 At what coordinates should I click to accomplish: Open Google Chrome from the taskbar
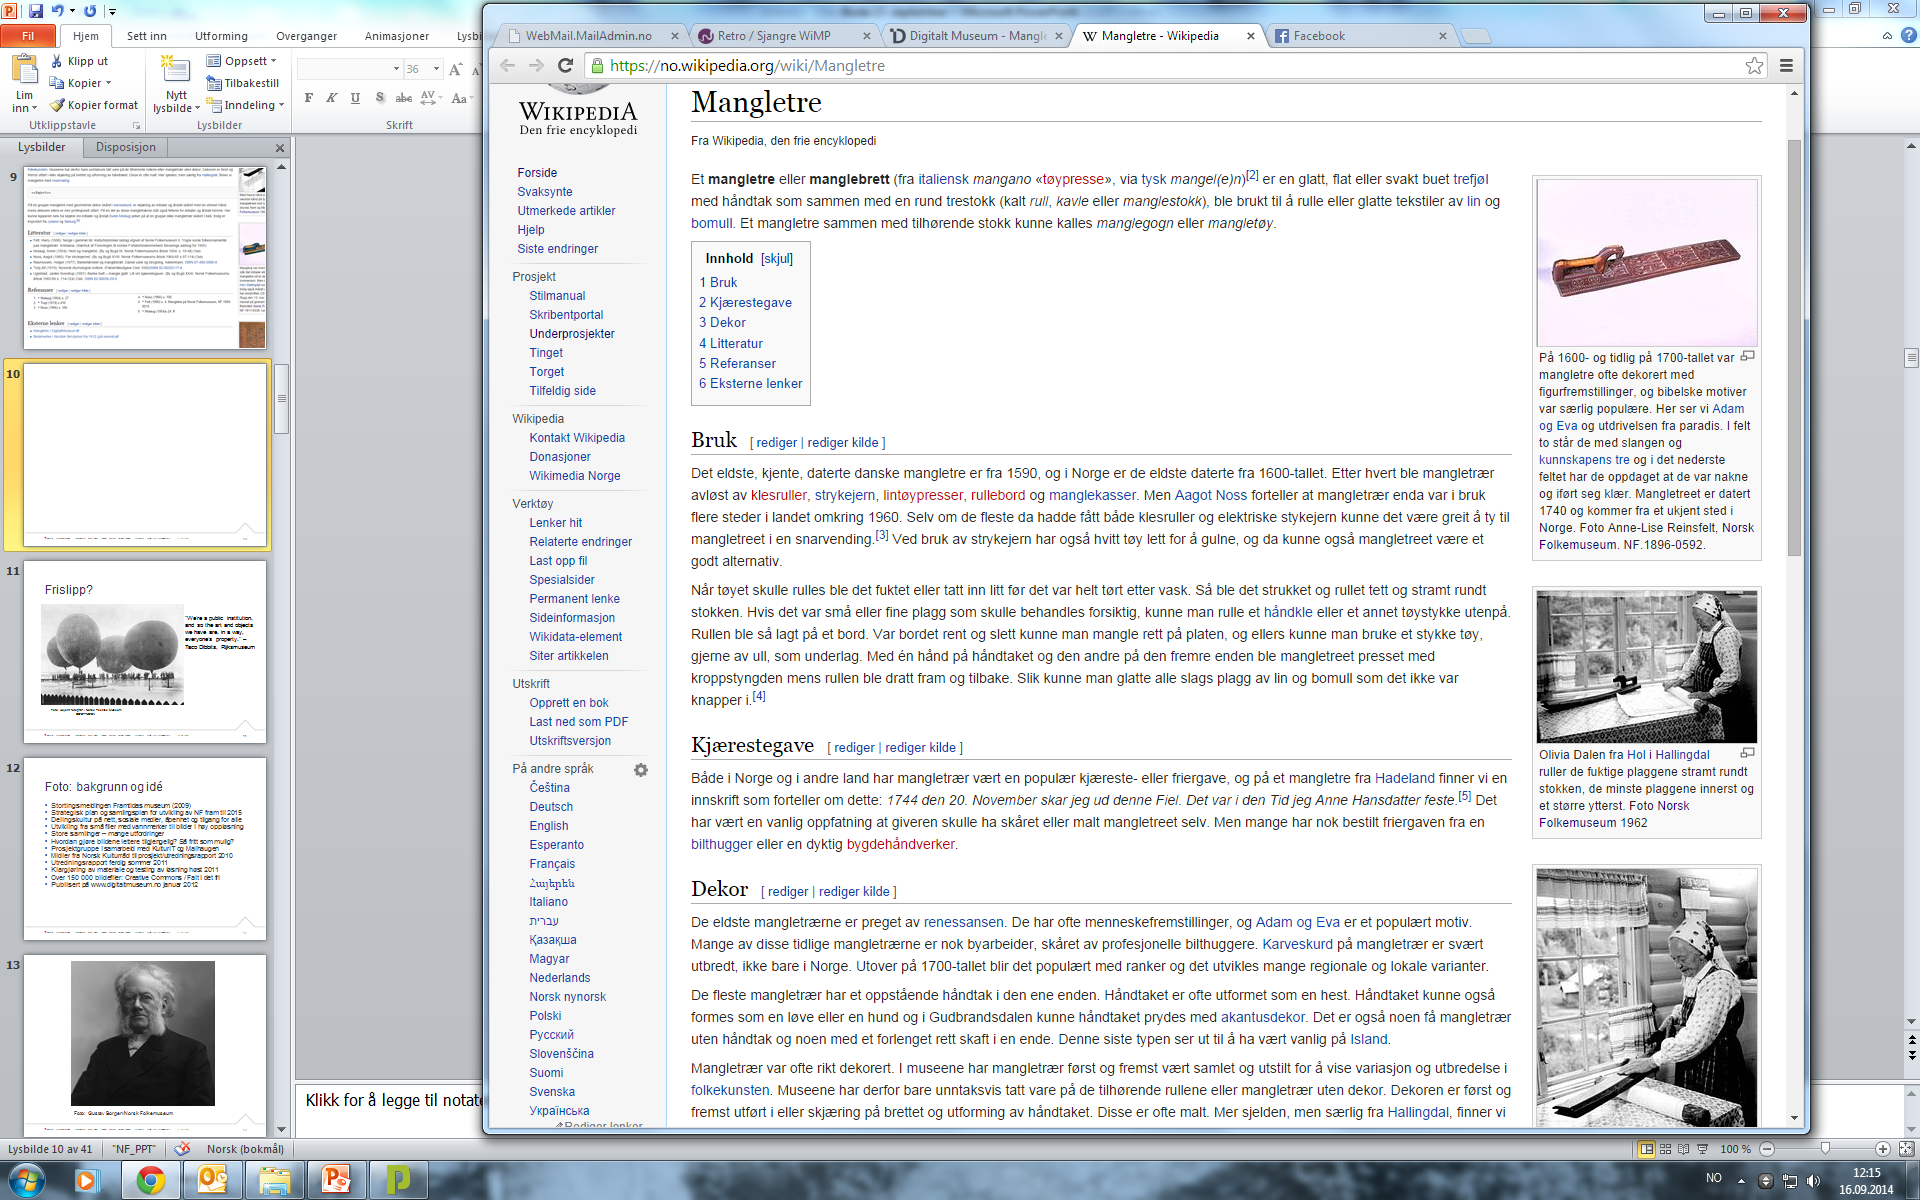pyautogui.click(x=151, y=1181)
